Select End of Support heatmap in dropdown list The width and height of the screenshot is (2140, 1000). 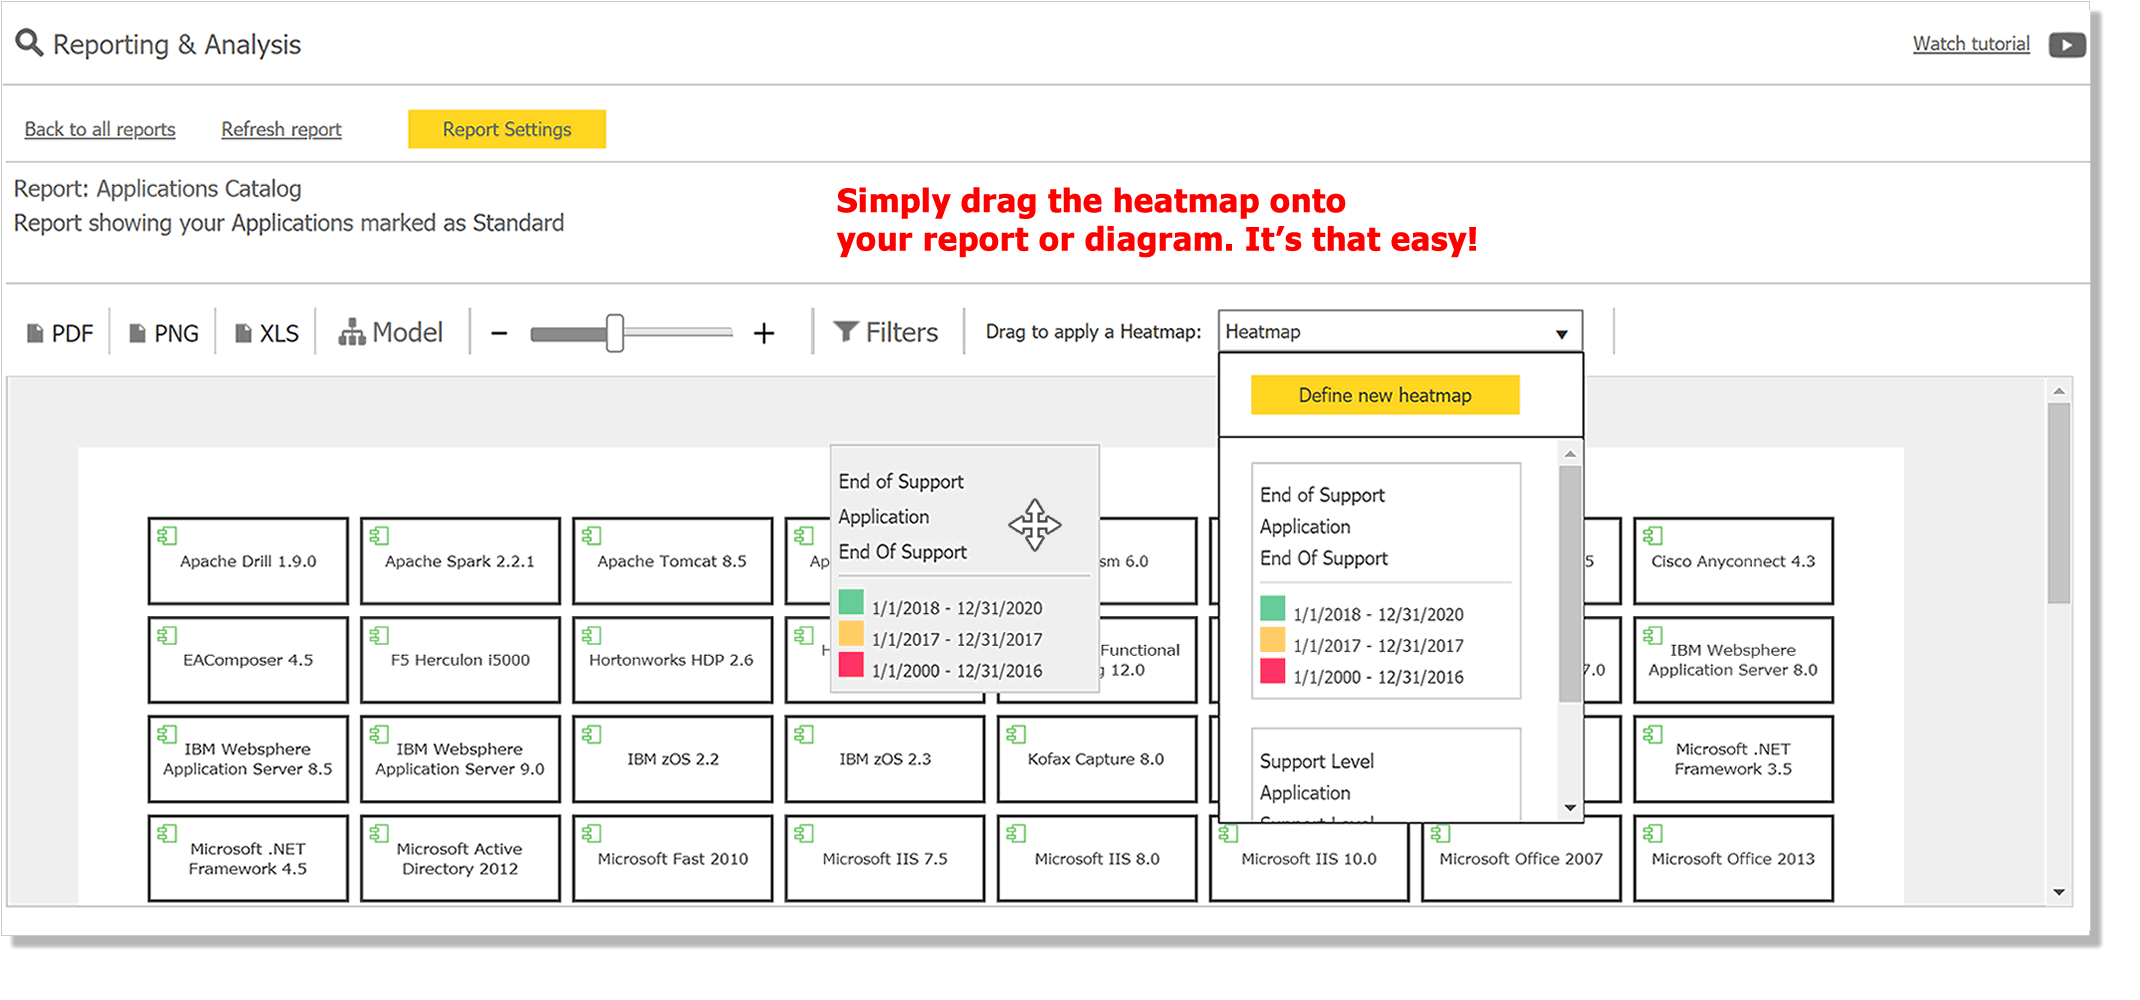click(x=1386, y=580)
